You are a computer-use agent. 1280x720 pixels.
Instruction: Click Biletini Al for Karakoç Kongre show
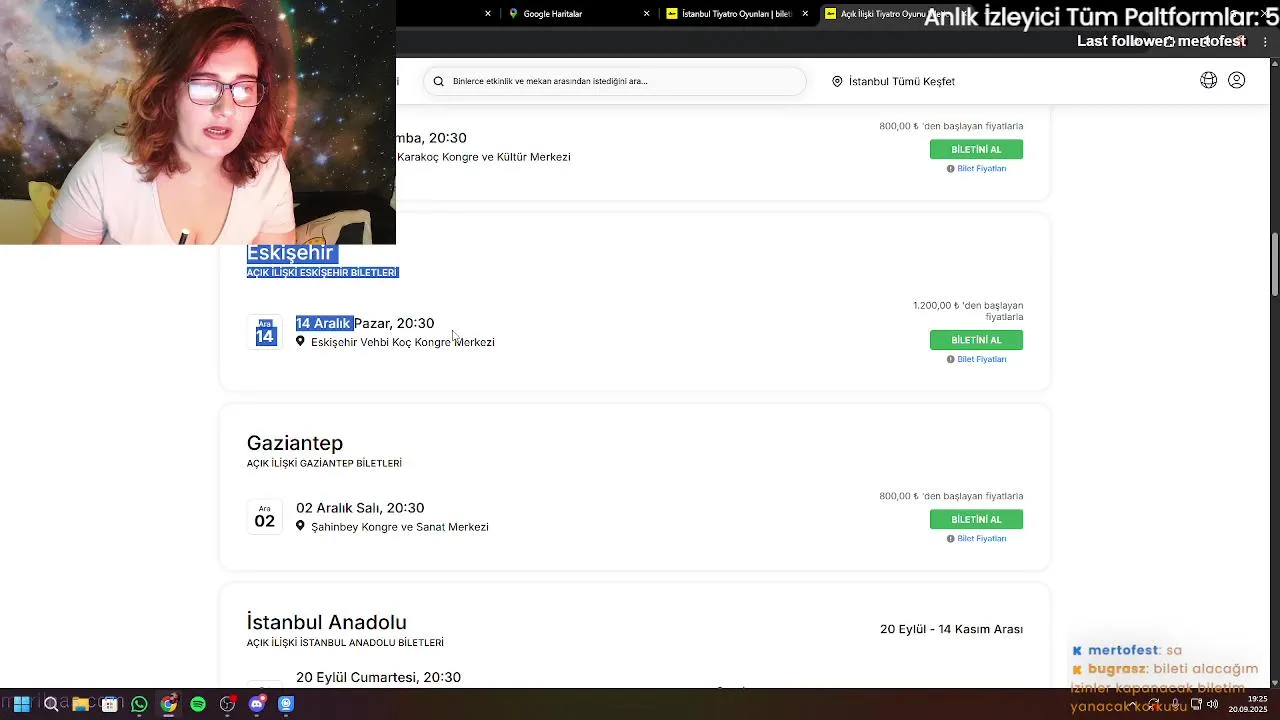[x=976, y=149]
